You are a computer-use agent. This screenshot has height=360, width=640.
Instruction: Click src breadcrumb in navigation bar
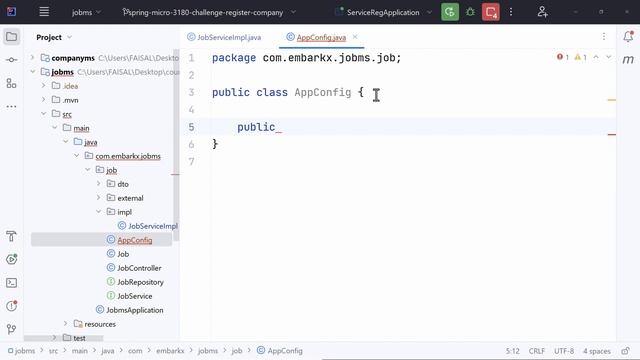tap(53, 351)
